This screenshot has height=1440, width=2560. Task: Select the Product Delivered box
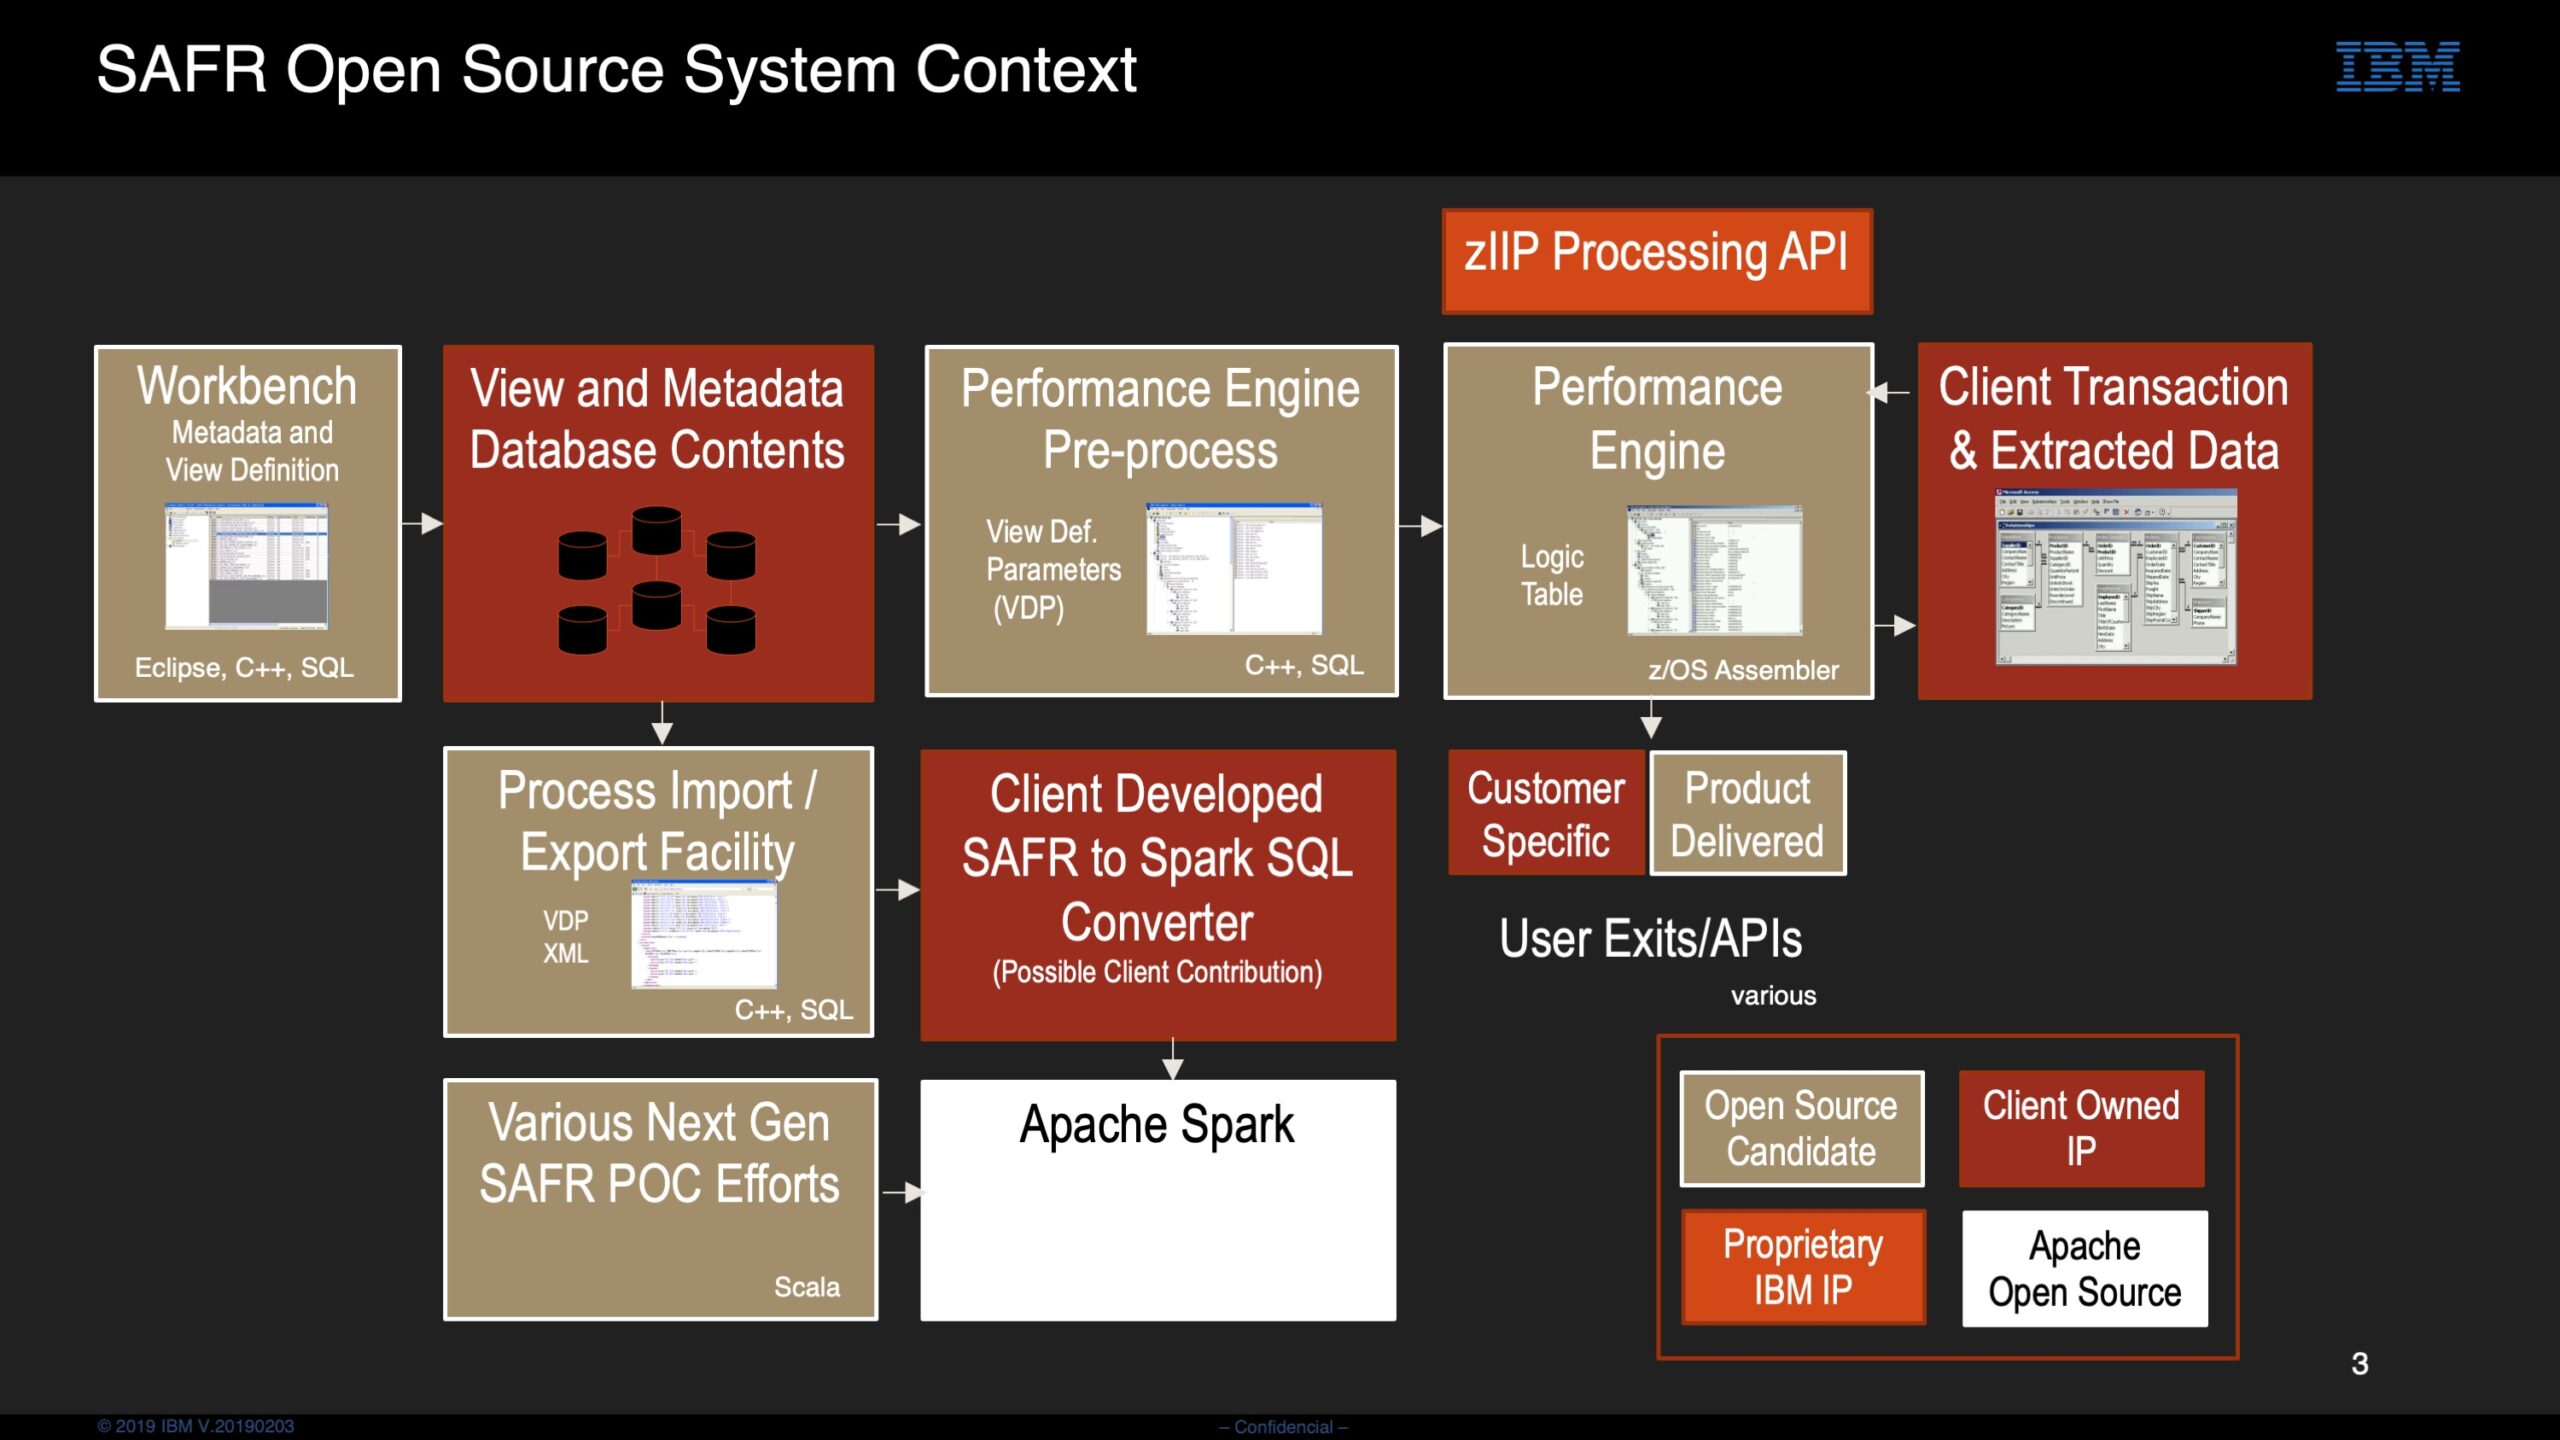pos(1747,814)
